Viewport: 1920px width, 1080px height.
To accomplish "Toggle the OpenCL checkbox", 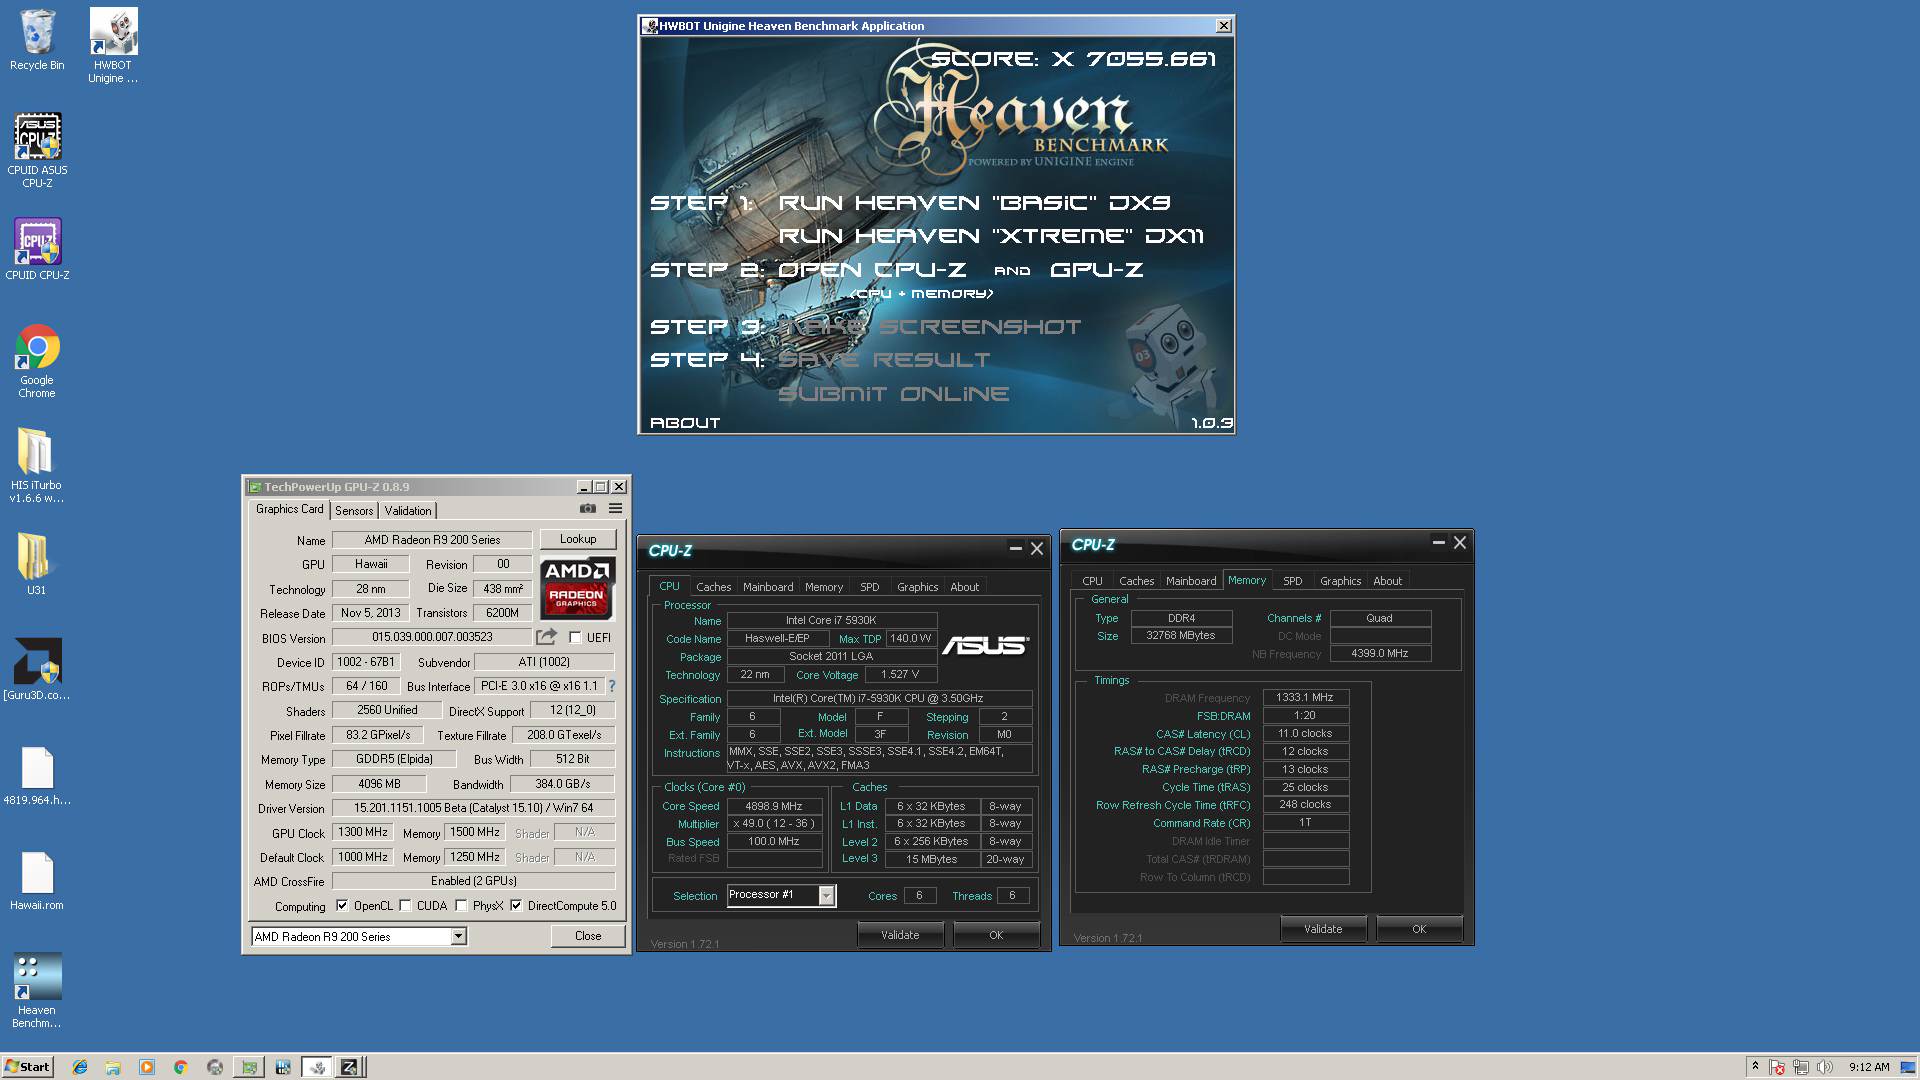I will (342, 906).
